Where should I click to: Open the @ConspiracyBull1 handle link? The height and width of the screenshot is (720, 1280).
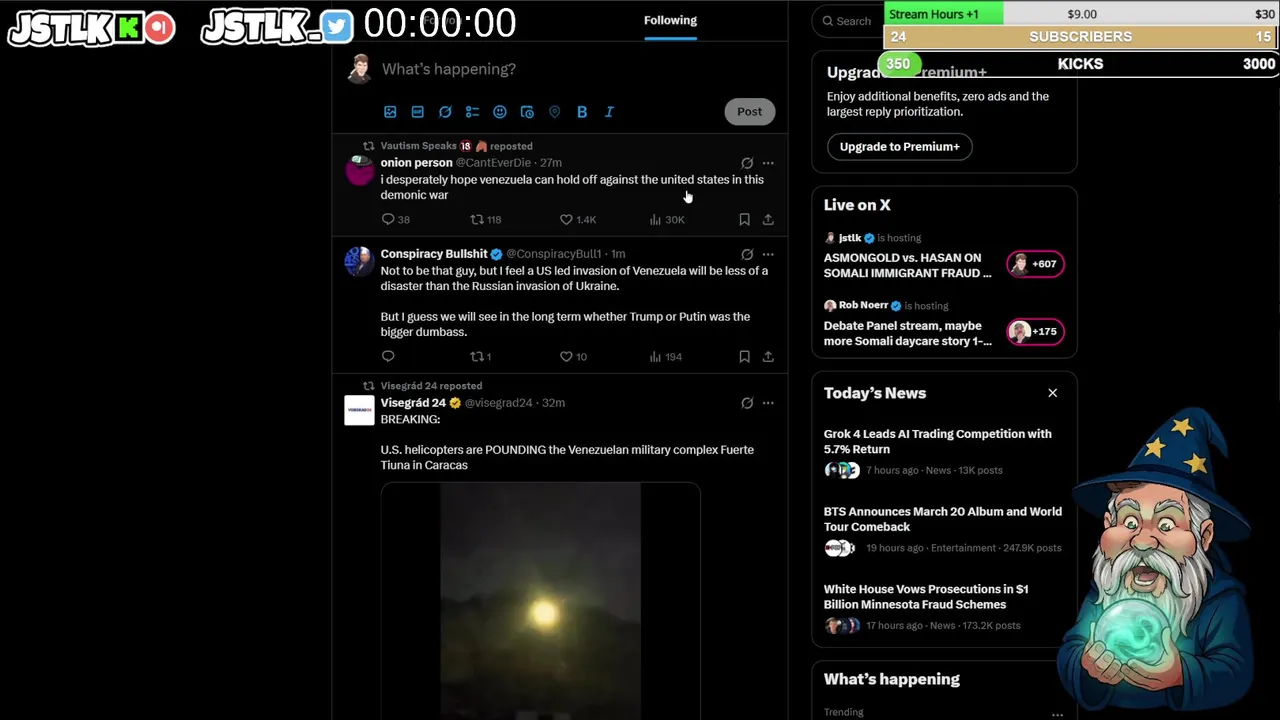(553, 254)
